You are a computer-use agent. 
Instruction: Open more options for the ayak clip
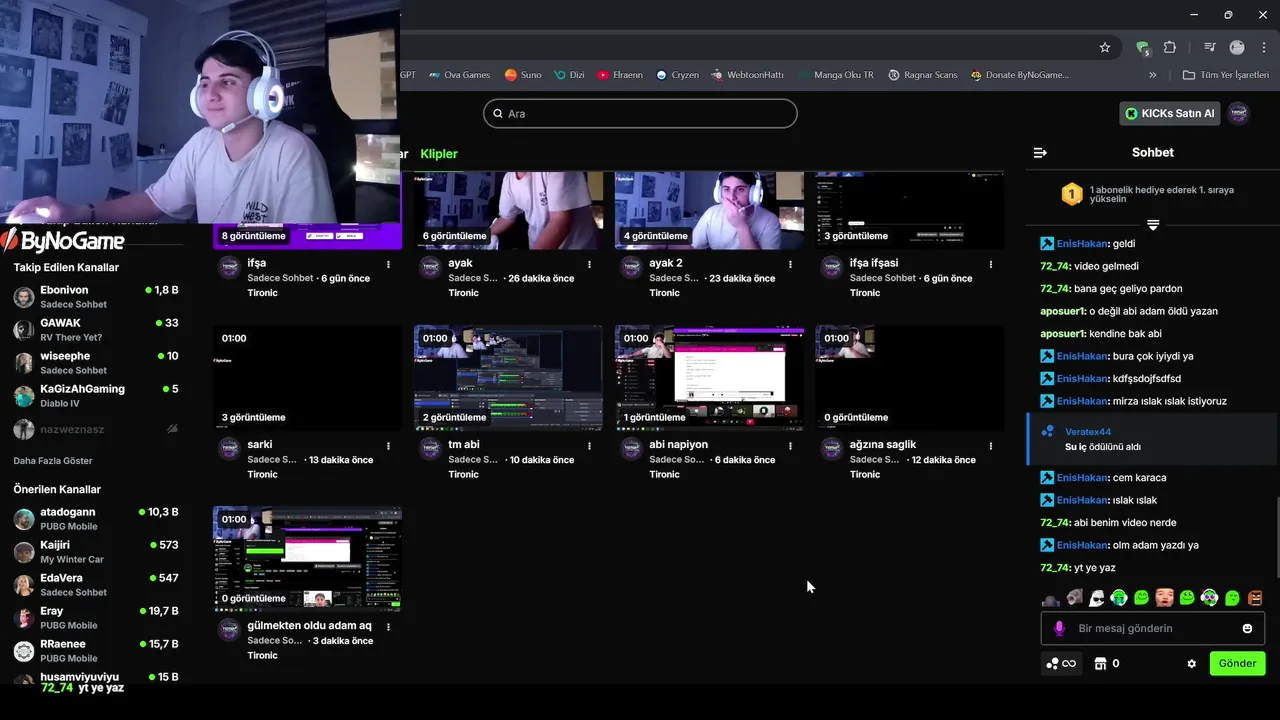[589, 264]
